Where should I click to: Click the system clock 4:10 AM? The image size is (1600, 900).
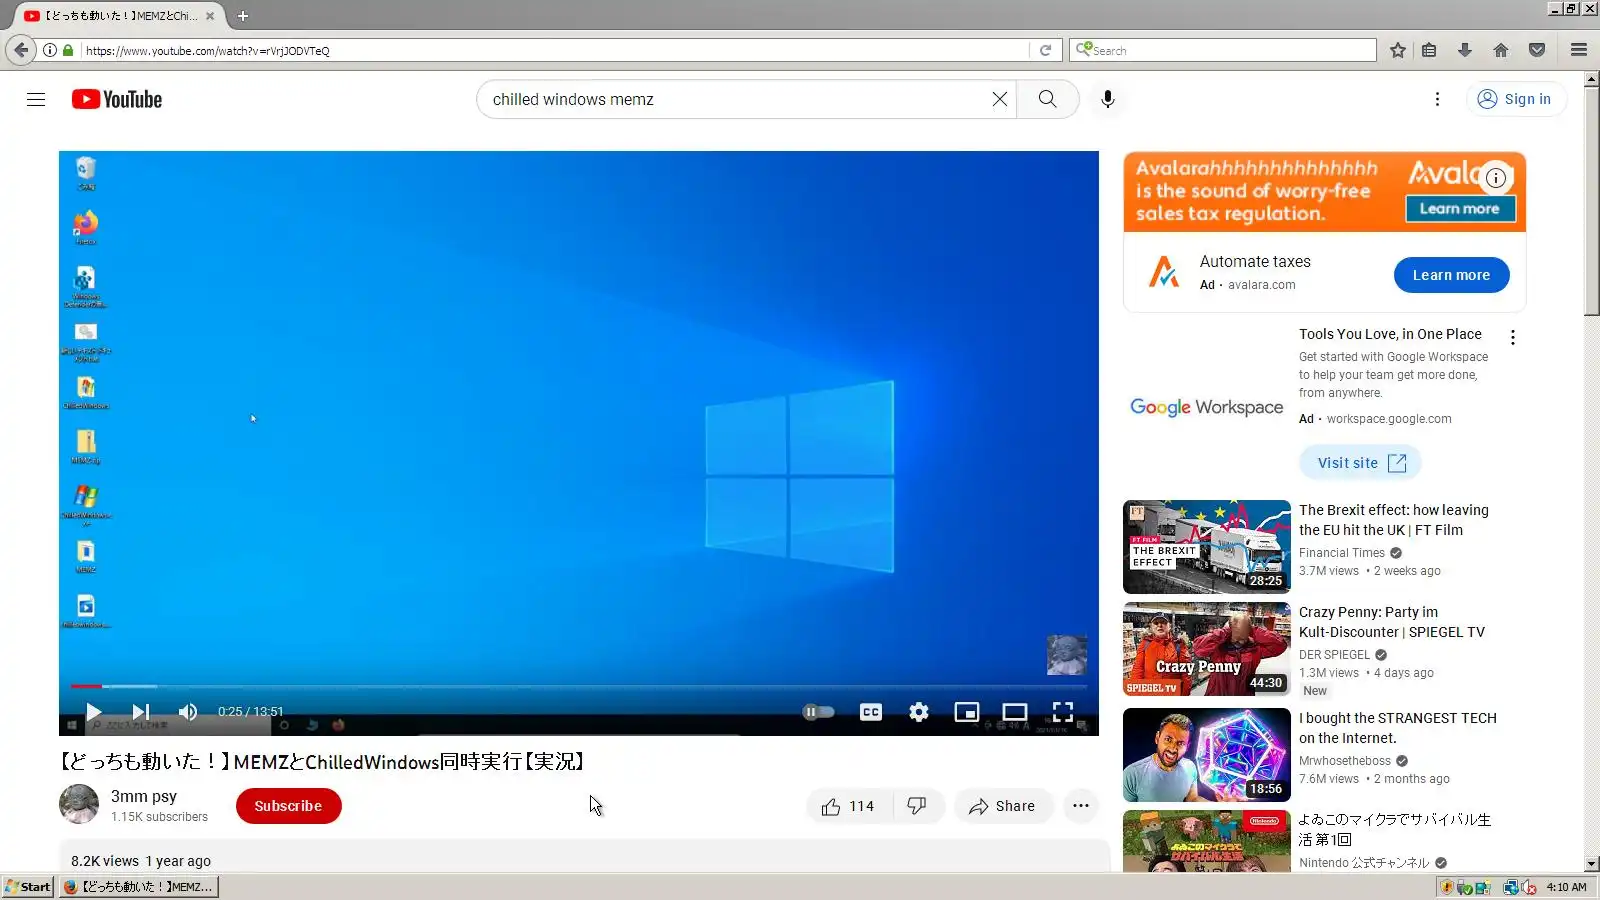pos(1566,887)
